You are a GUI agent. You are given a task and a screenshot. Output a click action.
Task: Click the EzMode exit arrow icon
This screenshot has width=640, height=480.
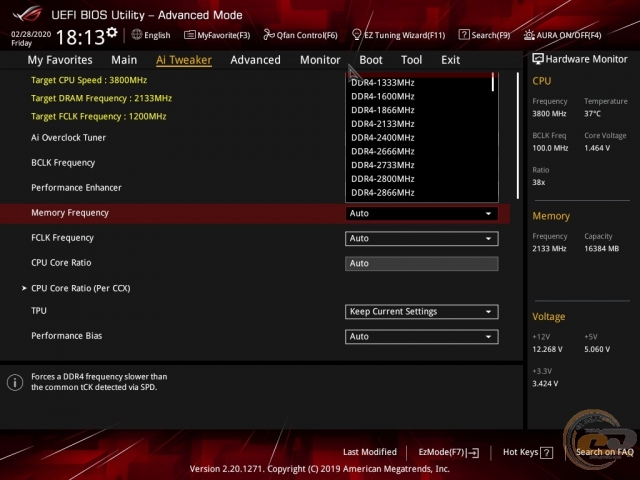tap(473, 453)
